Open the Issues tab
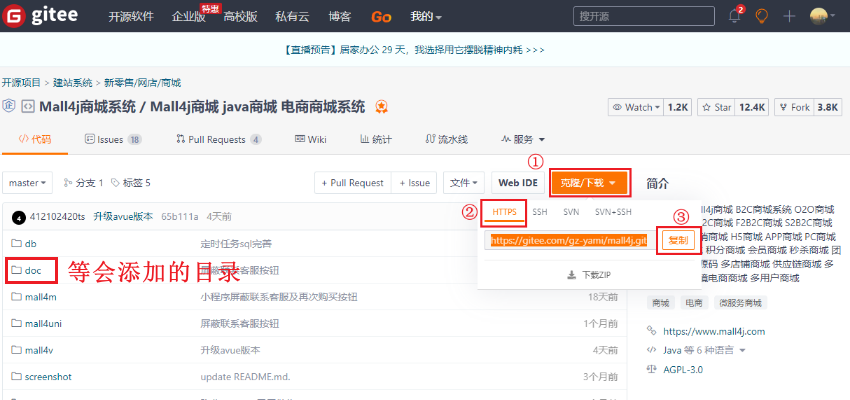This screenshot has width=850, height=400. click(113, 140)
